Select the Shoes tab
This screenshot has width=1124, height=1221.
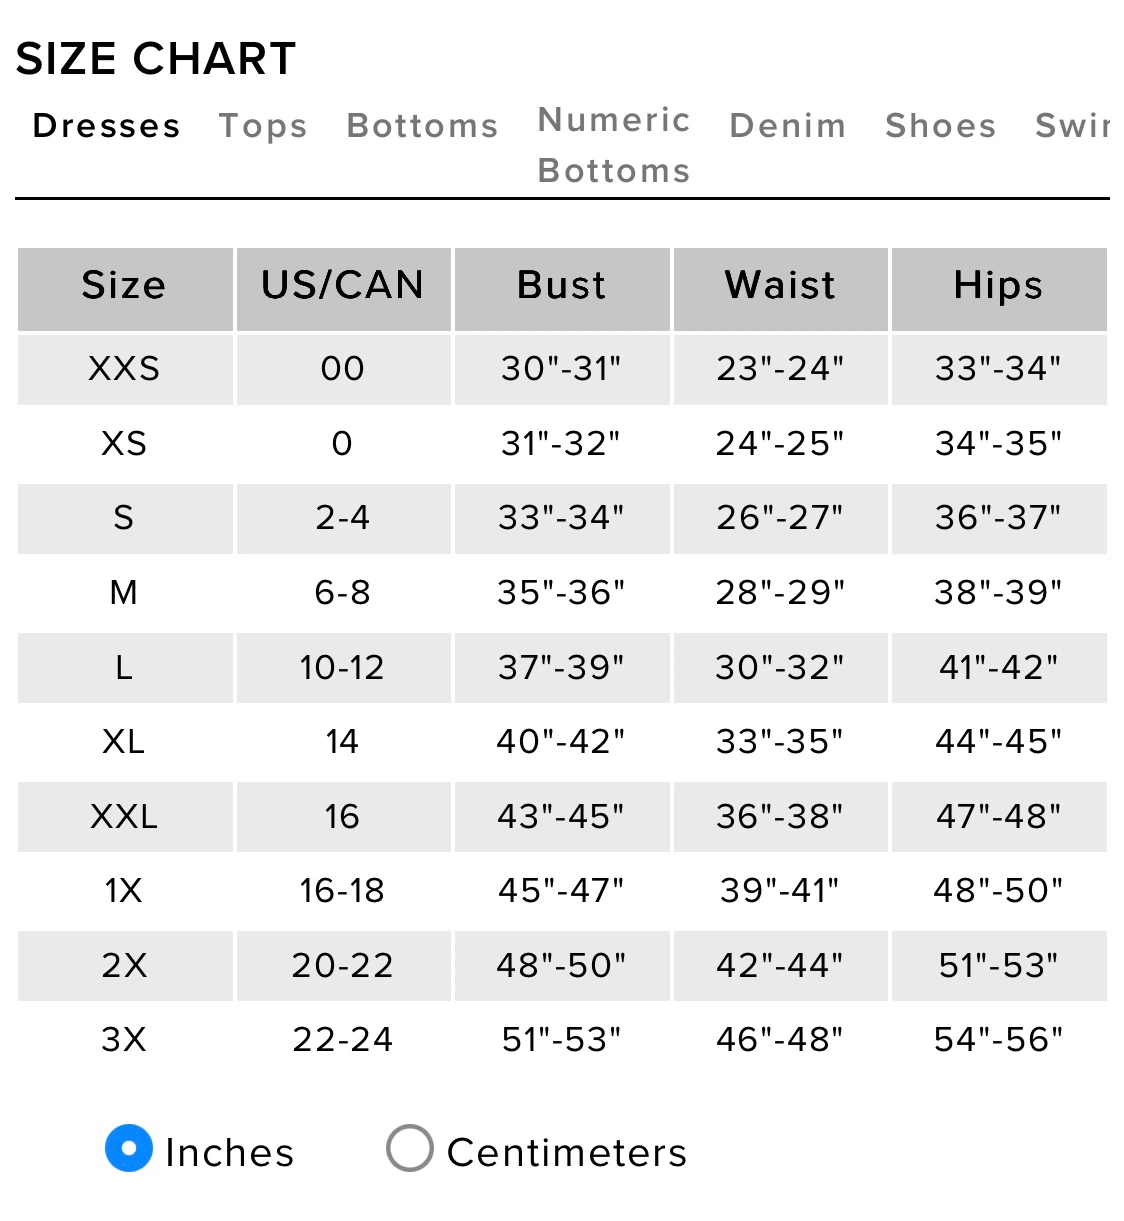pyautogui.click(x=941, y=126)
